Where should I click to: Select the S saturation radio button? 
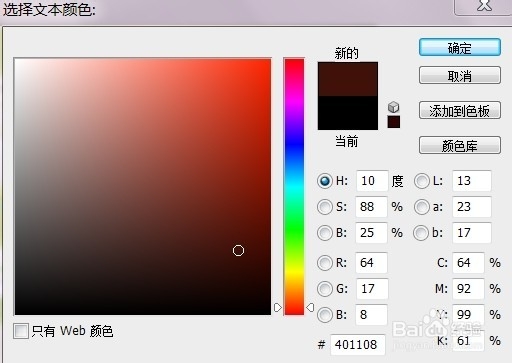(325, 207)
